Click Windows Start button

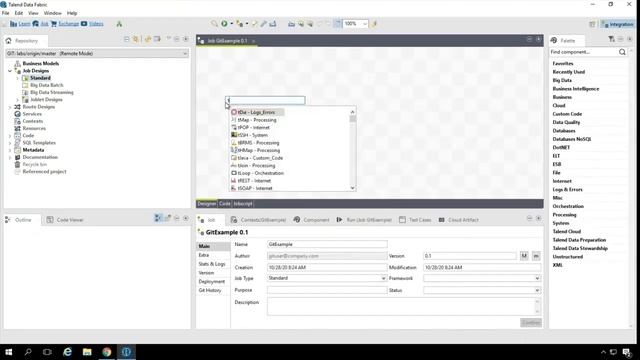[9, 352]
